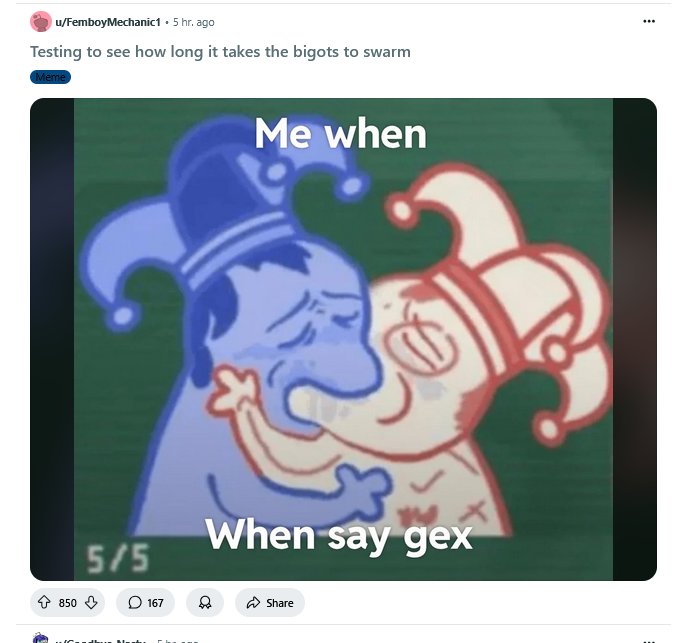Open the u/FemboyMechanic1 profile link
This screenshot has height=643, width=682.
click(x=108, y=22)
